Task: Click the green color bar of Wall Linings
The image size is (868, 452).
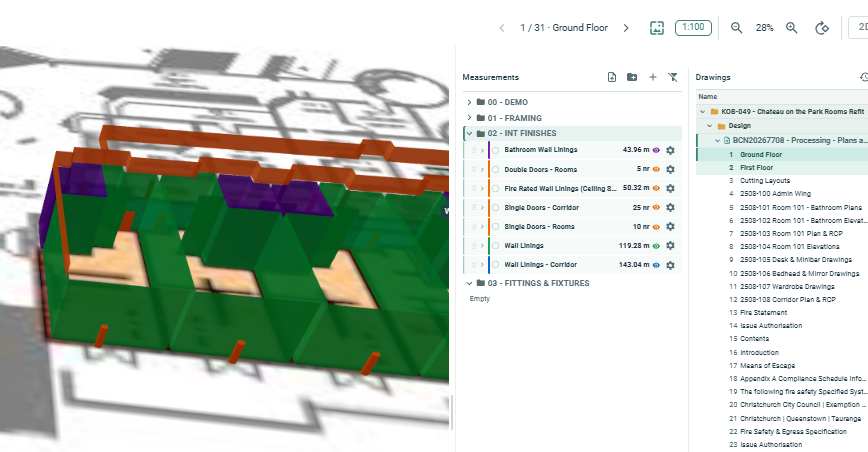Action: click(x=489, y=246)
